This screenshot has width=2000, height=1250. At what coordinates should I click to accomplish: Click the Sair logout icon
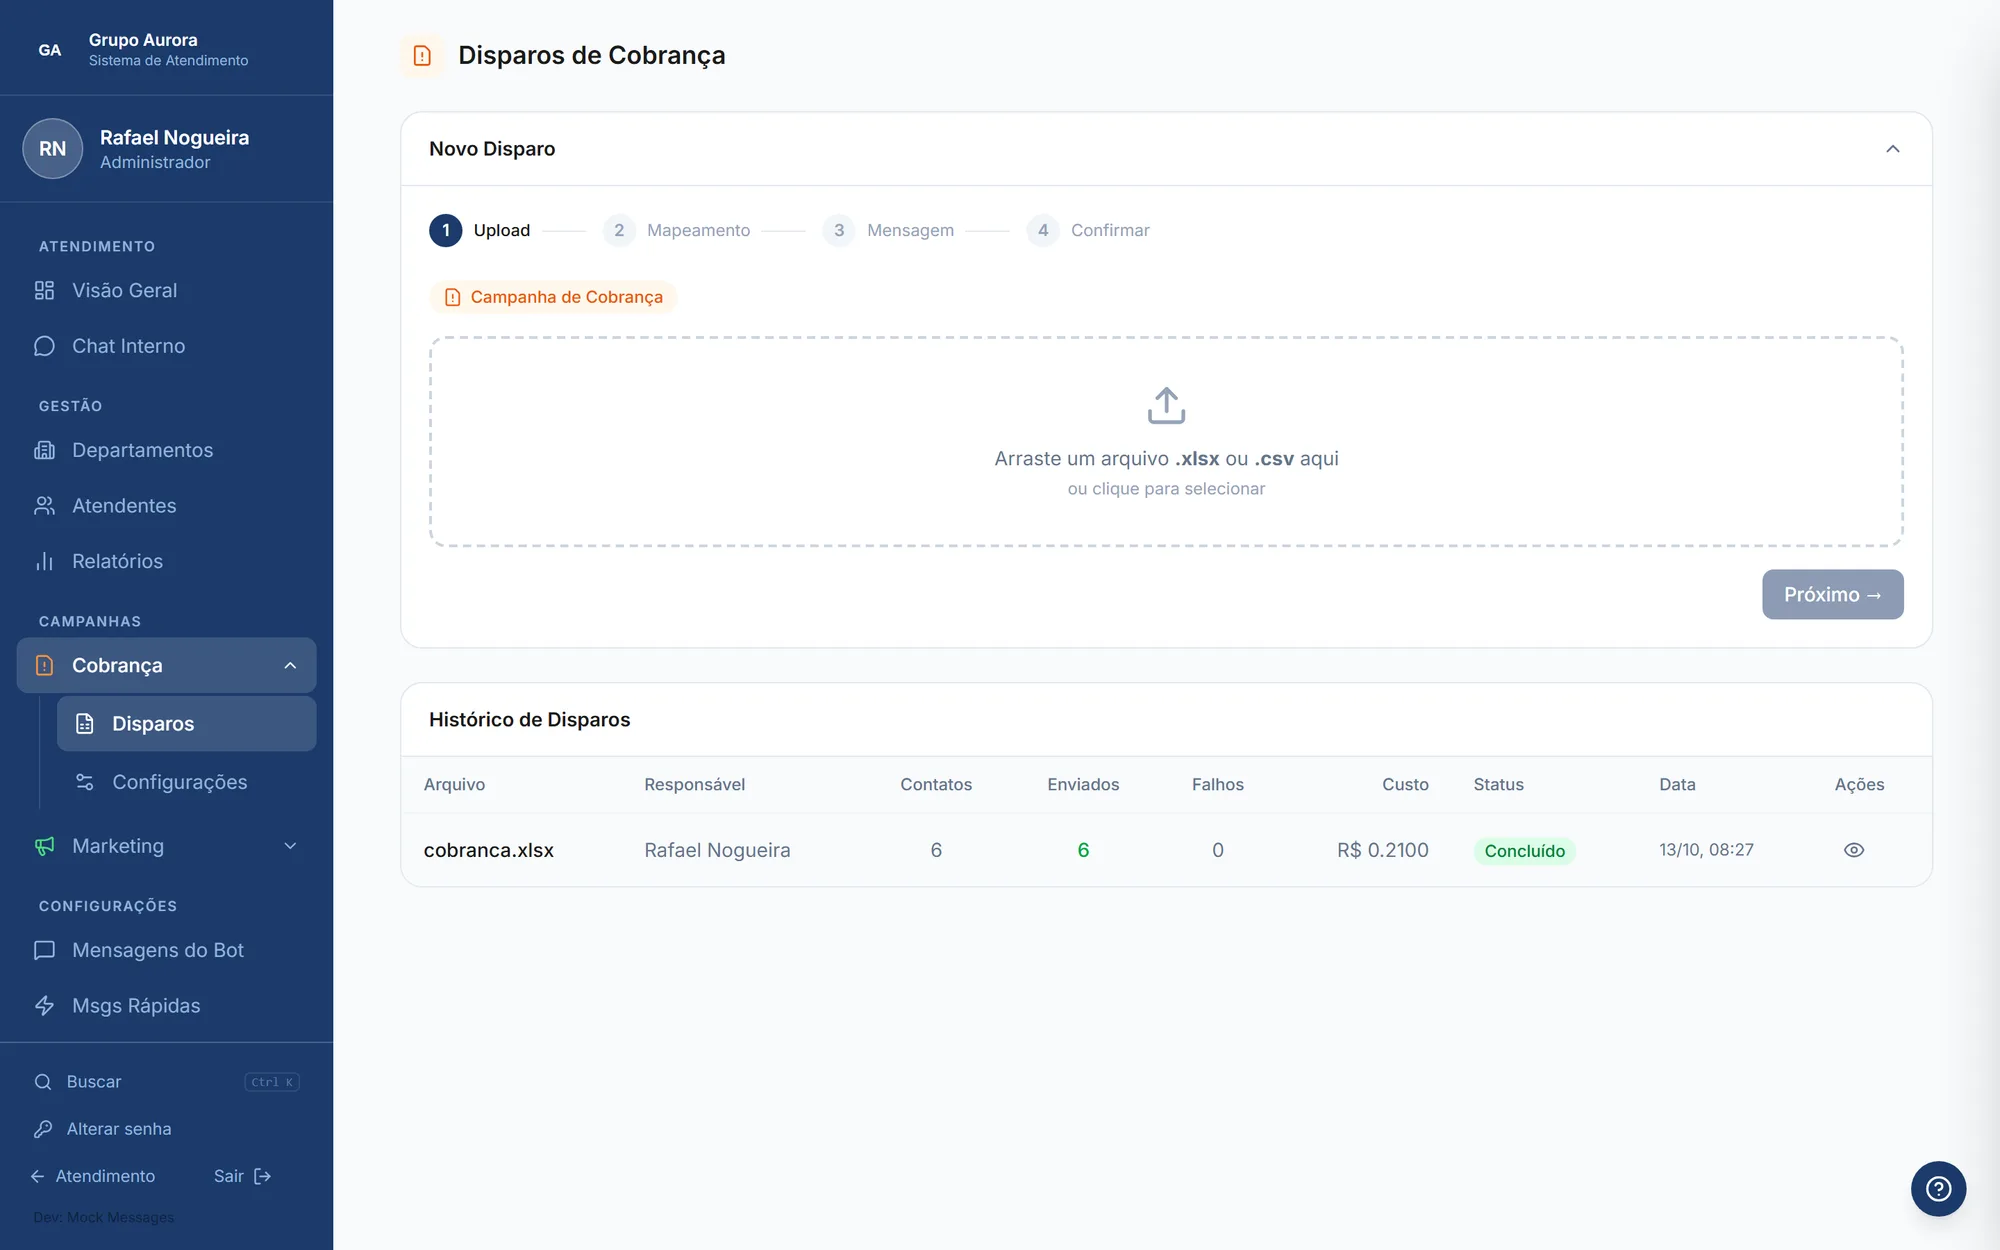[x=263, y=1176]
